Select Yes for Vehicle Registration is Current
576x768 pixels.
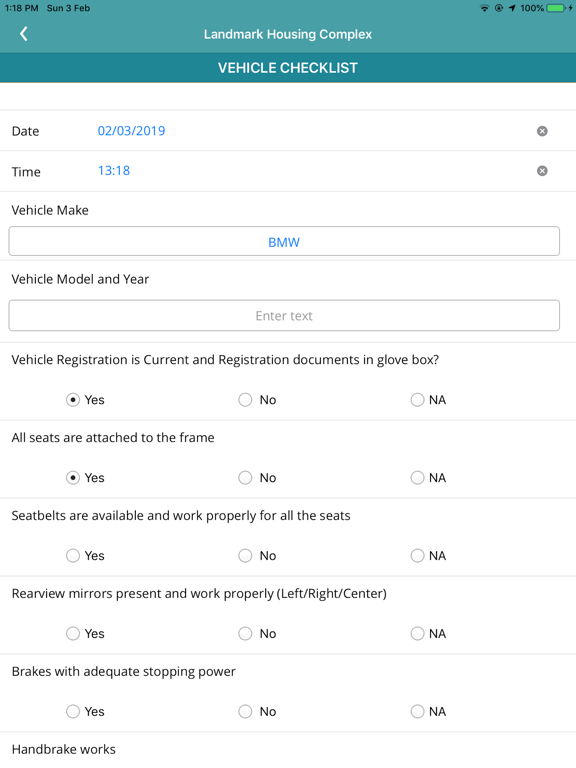coord(73,400)
